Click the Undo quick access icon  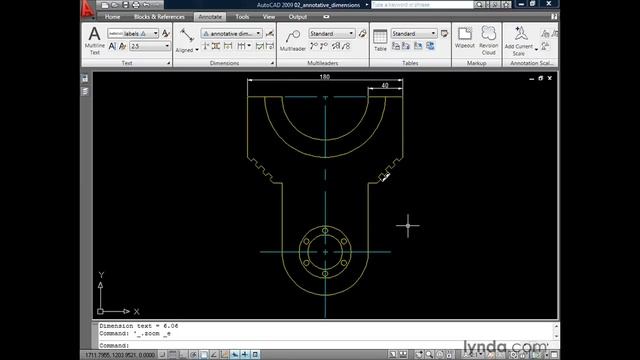pyautogui.click(x=146, y=5)
